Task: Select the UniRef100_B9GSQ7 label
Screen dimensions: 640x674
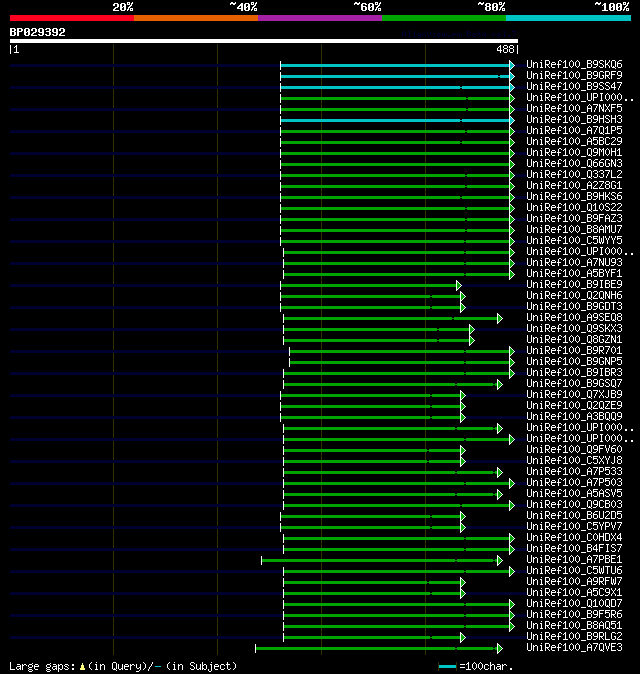Action: (574, 383)
